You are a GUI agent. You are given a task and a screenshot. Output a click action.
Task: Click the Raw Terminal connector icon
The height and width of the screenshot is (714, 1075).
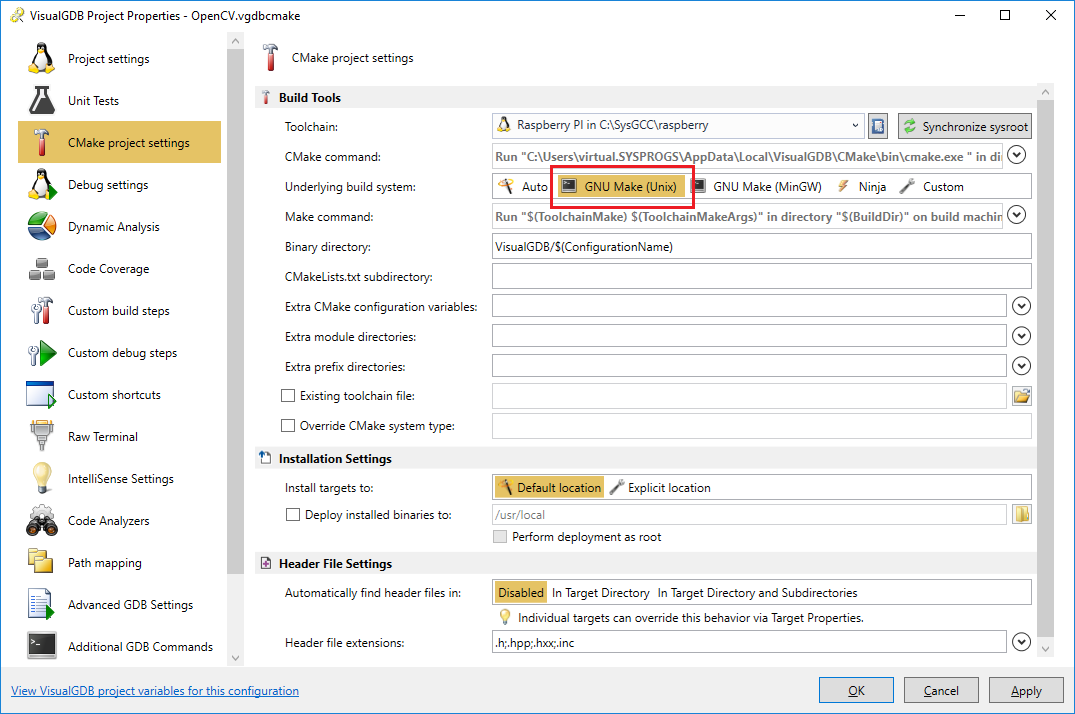pyautogui.click(x=42, y=436)
